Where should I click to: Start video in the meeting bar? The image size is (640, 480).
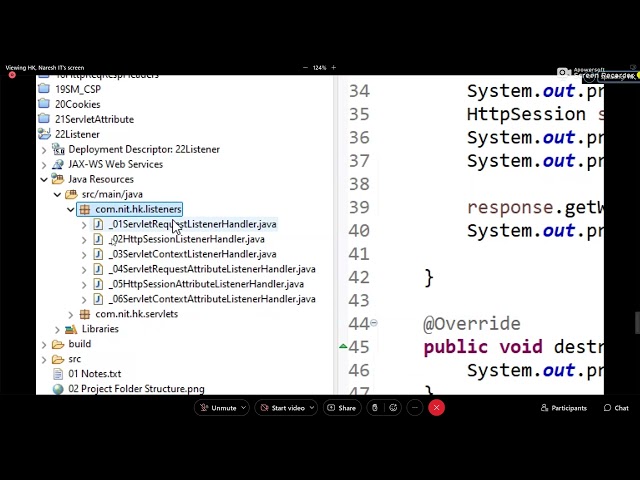pyautogui.click(x=282, y=408)
